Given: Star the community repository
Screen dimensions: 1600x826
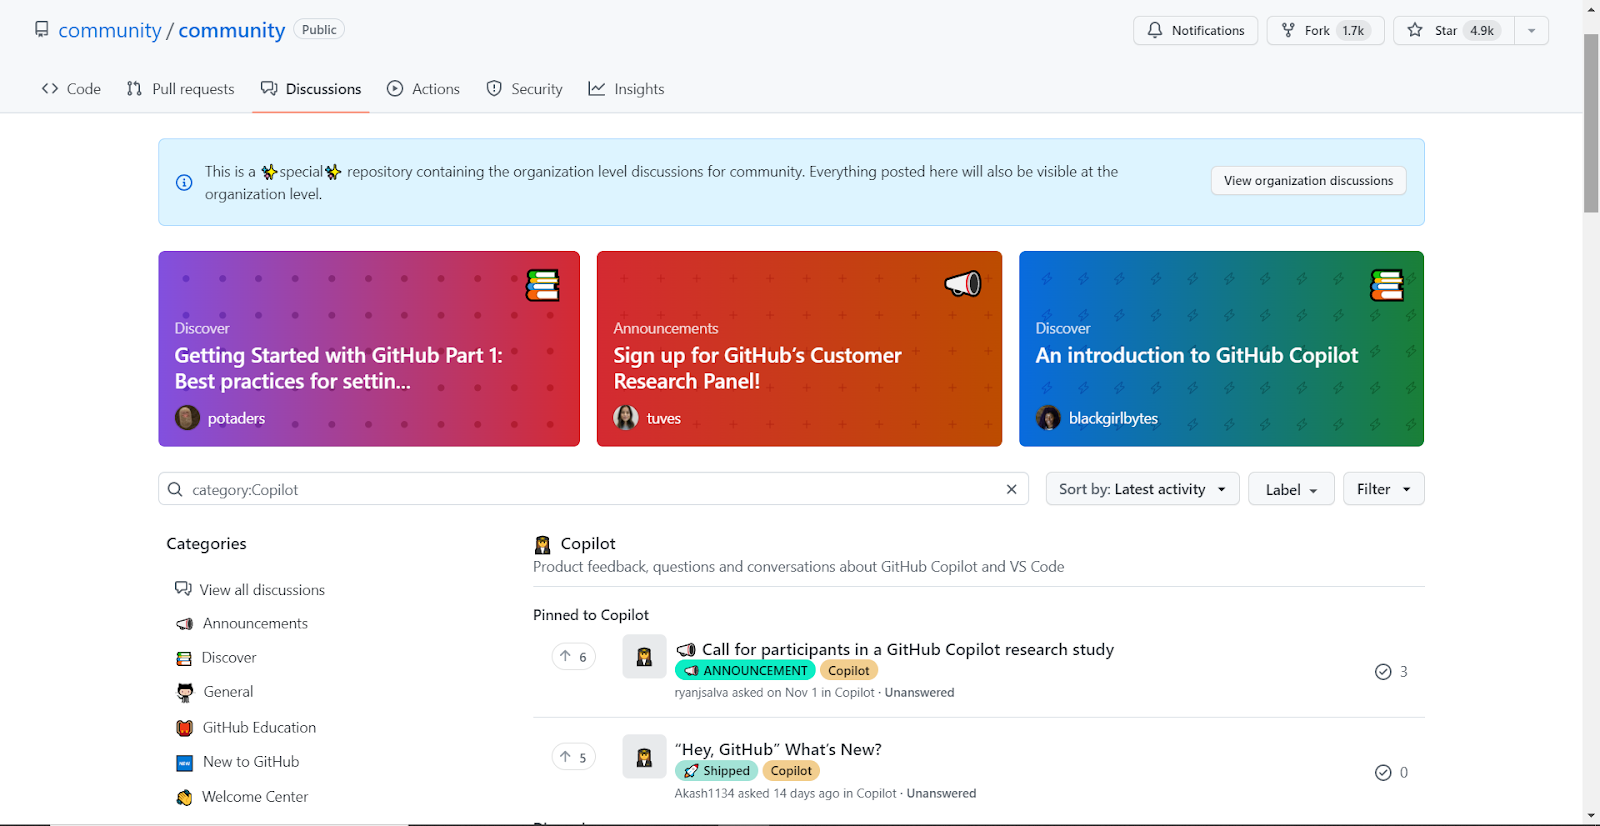Looking at the screenshot, I should click(1454, 30).
